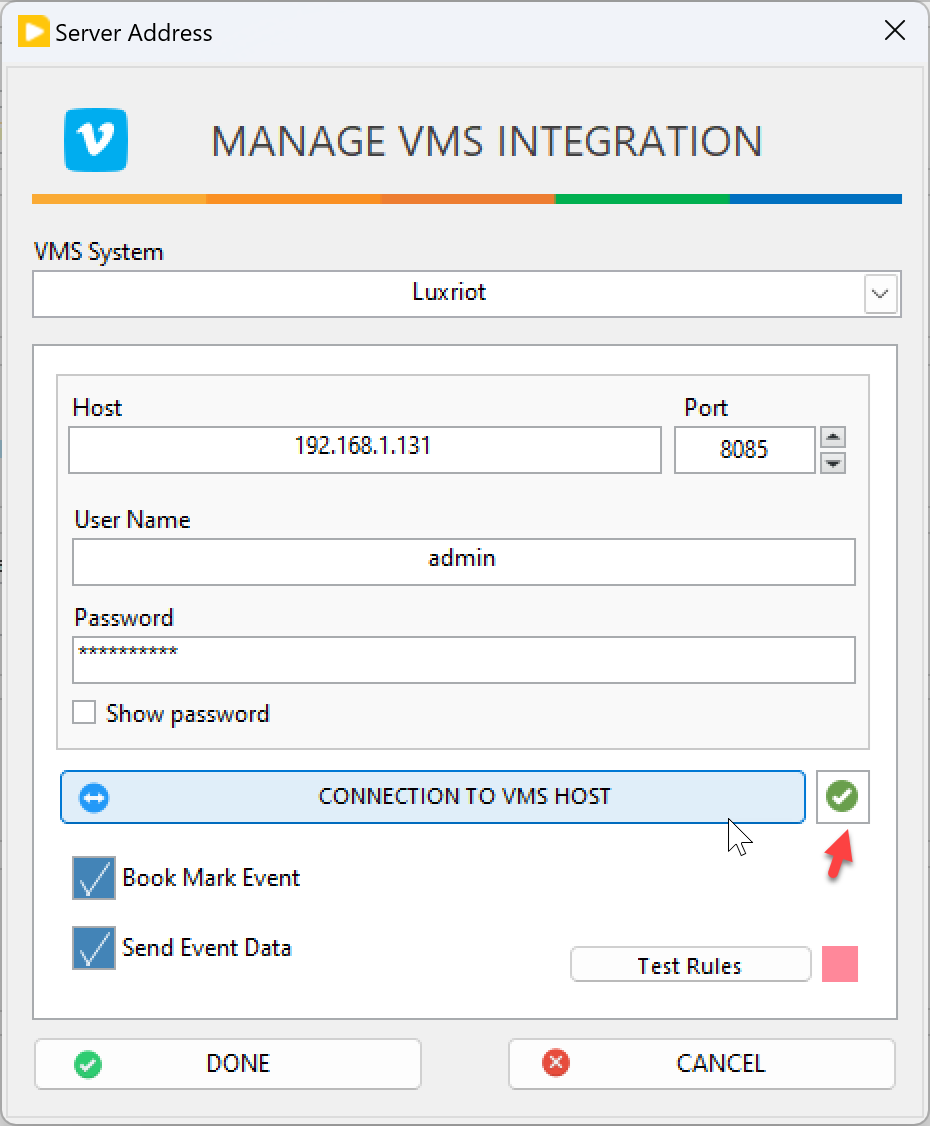Image resolution: width=930 pixels, height=1126 pixels.
Task: Click the green check icon on DONE
Action: 88,1063
